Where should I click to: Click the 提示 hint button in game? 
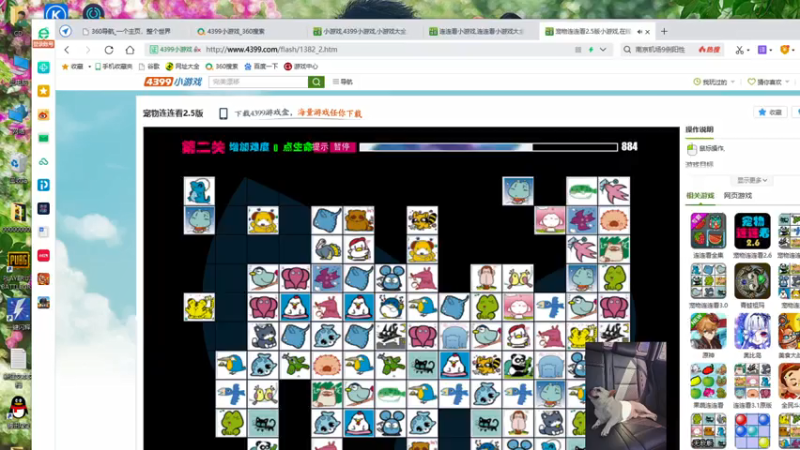coord(320,147)
